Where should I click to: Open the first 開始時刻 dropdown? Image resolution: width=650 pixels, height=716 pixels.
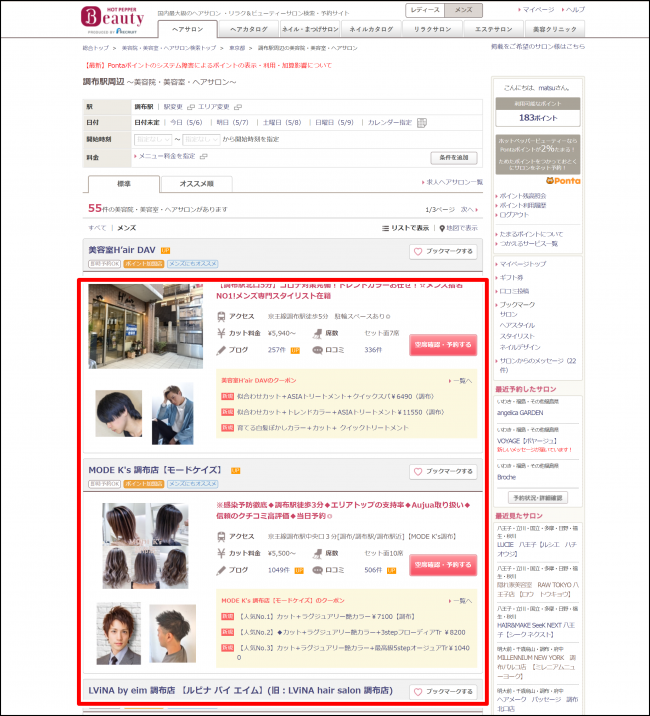(x=153, y=139)
